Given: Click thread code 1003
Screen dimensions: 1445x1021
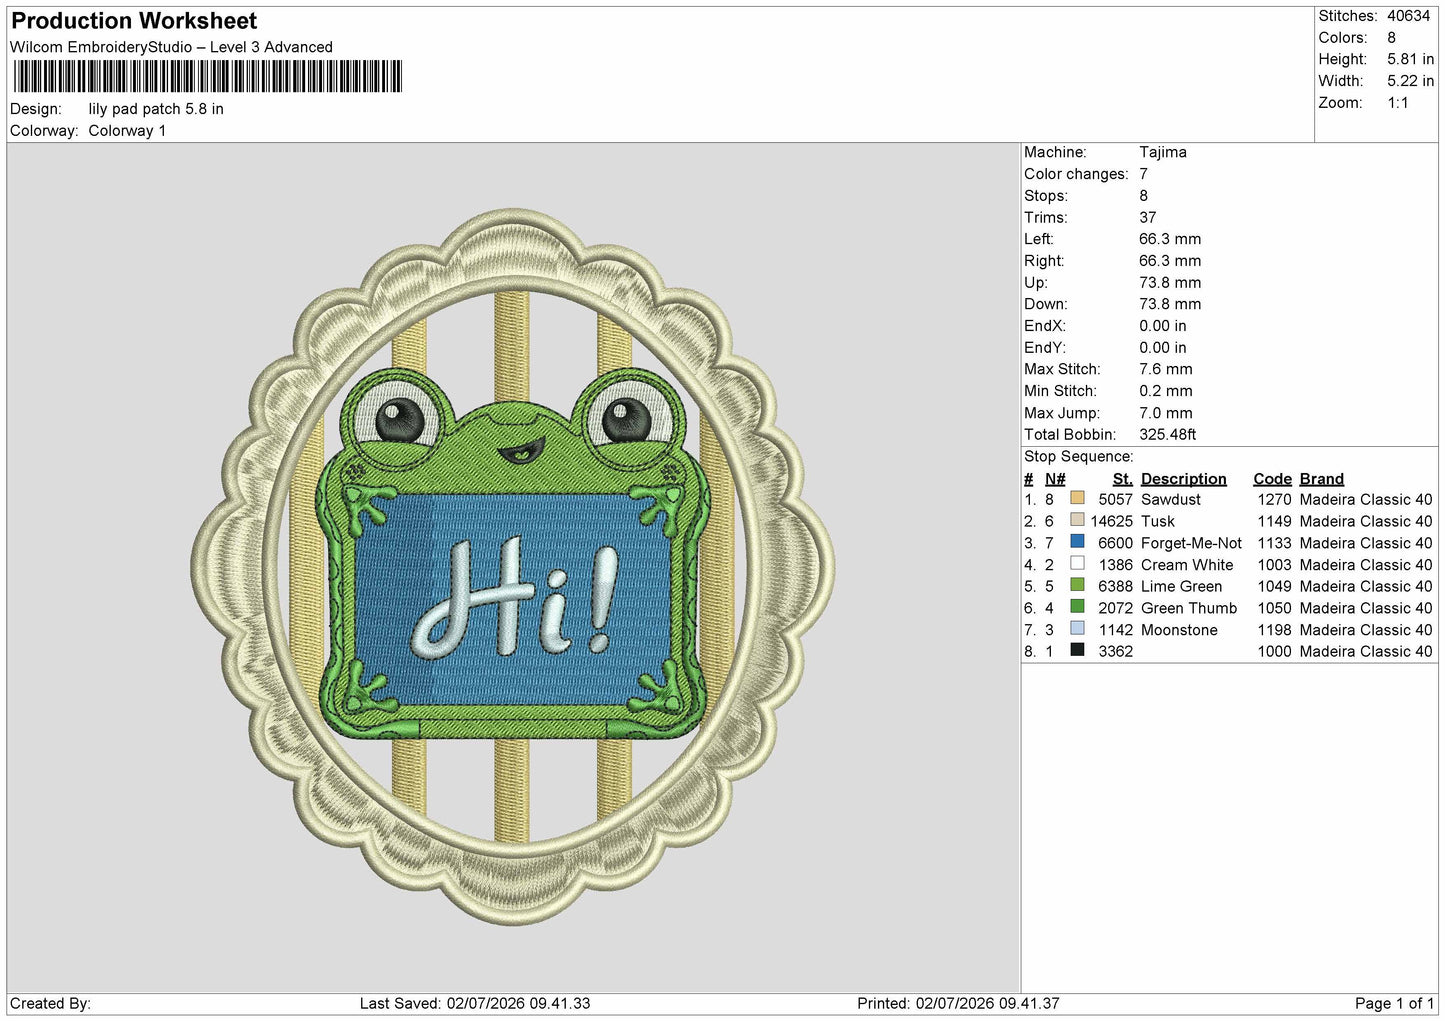Looking at the screenshot, I should click(1274, 565).
